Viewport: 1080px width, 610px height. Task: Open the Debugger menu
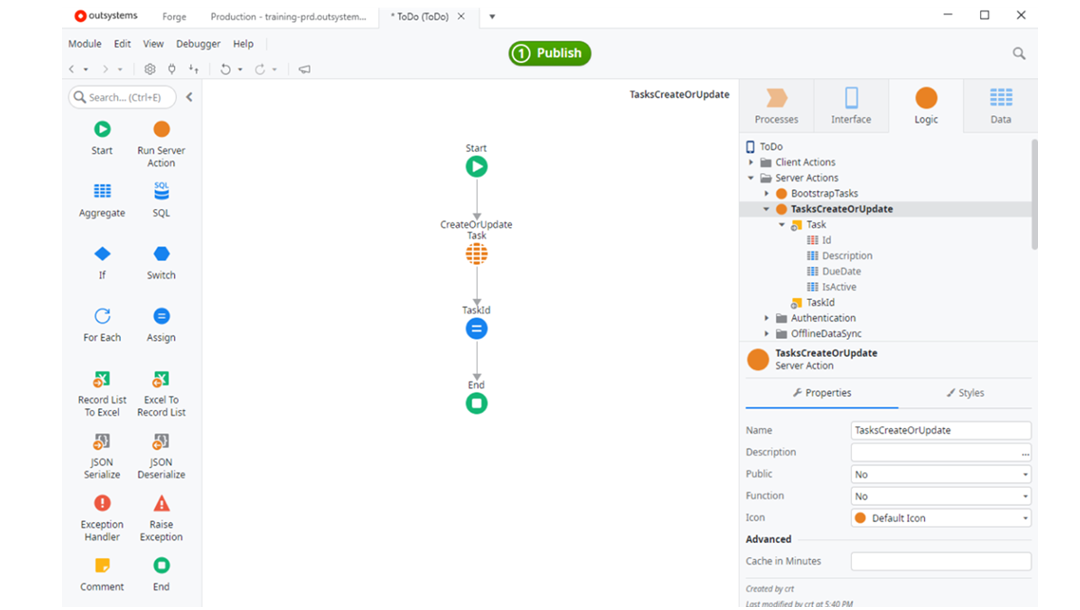(198, 44)
